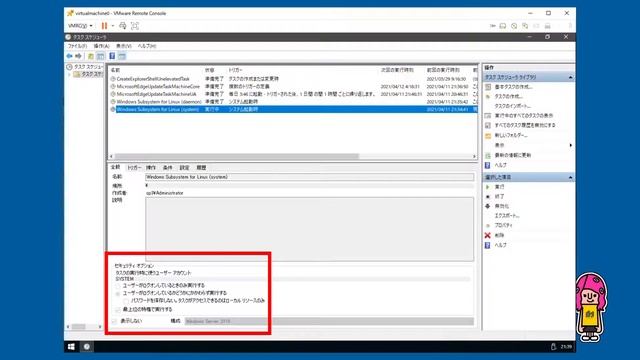
Task: Click 基本タスクの作成 wizard icon in action pane
Action: [x=488, y=87]
